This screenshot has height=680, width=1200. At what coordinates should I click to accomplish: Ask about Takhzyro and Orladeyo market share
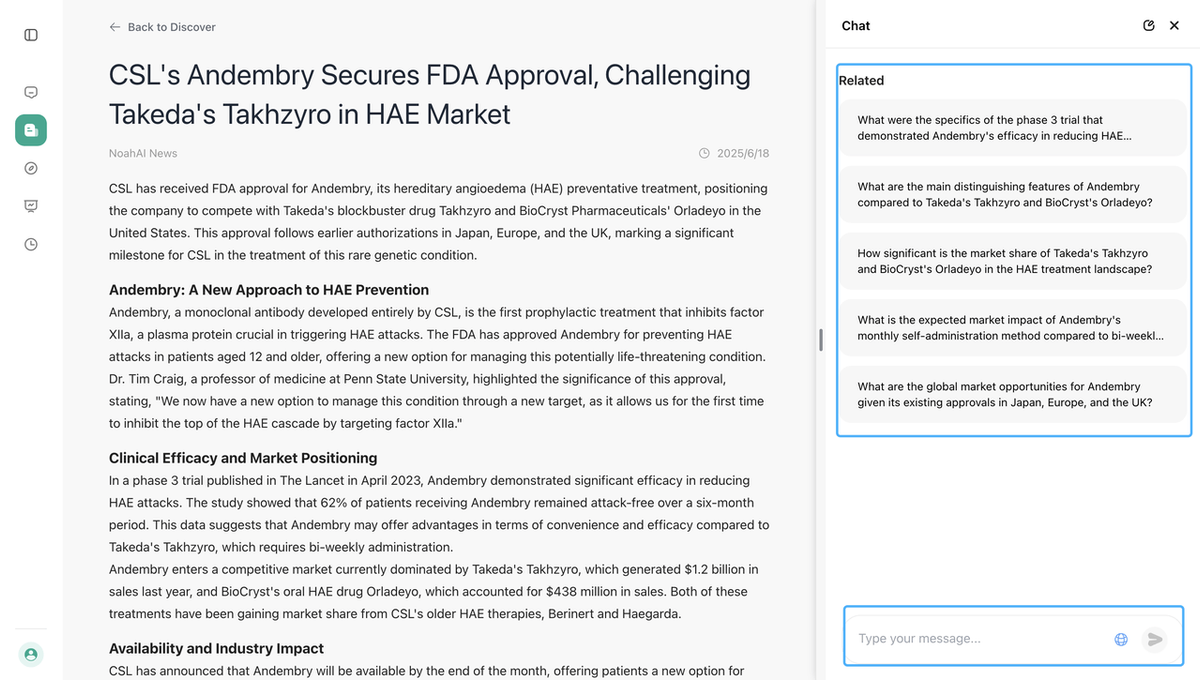pyautogui.click(x=1012, y=261)
